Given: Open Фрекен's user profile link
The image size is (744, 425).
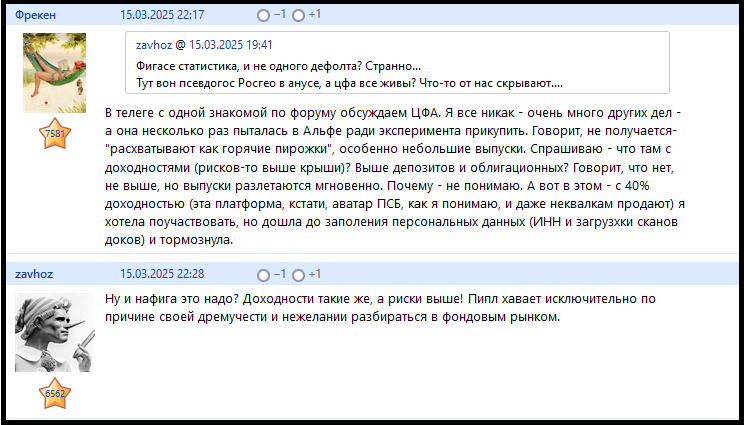Looking at the screenshot, I should point(35,15).
